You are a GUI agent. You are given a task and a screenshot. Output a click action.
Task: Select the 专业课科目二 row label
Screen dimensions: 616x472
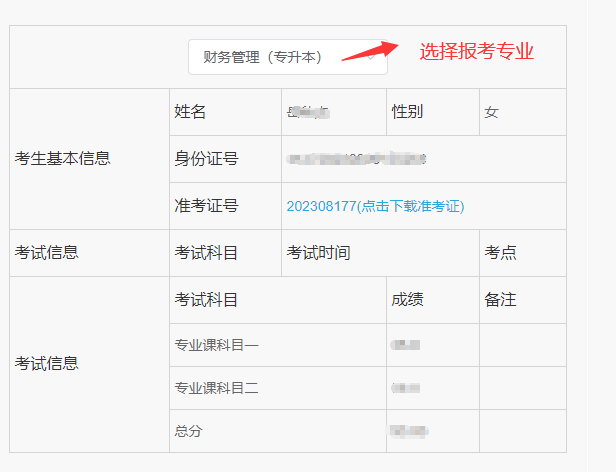216,388
